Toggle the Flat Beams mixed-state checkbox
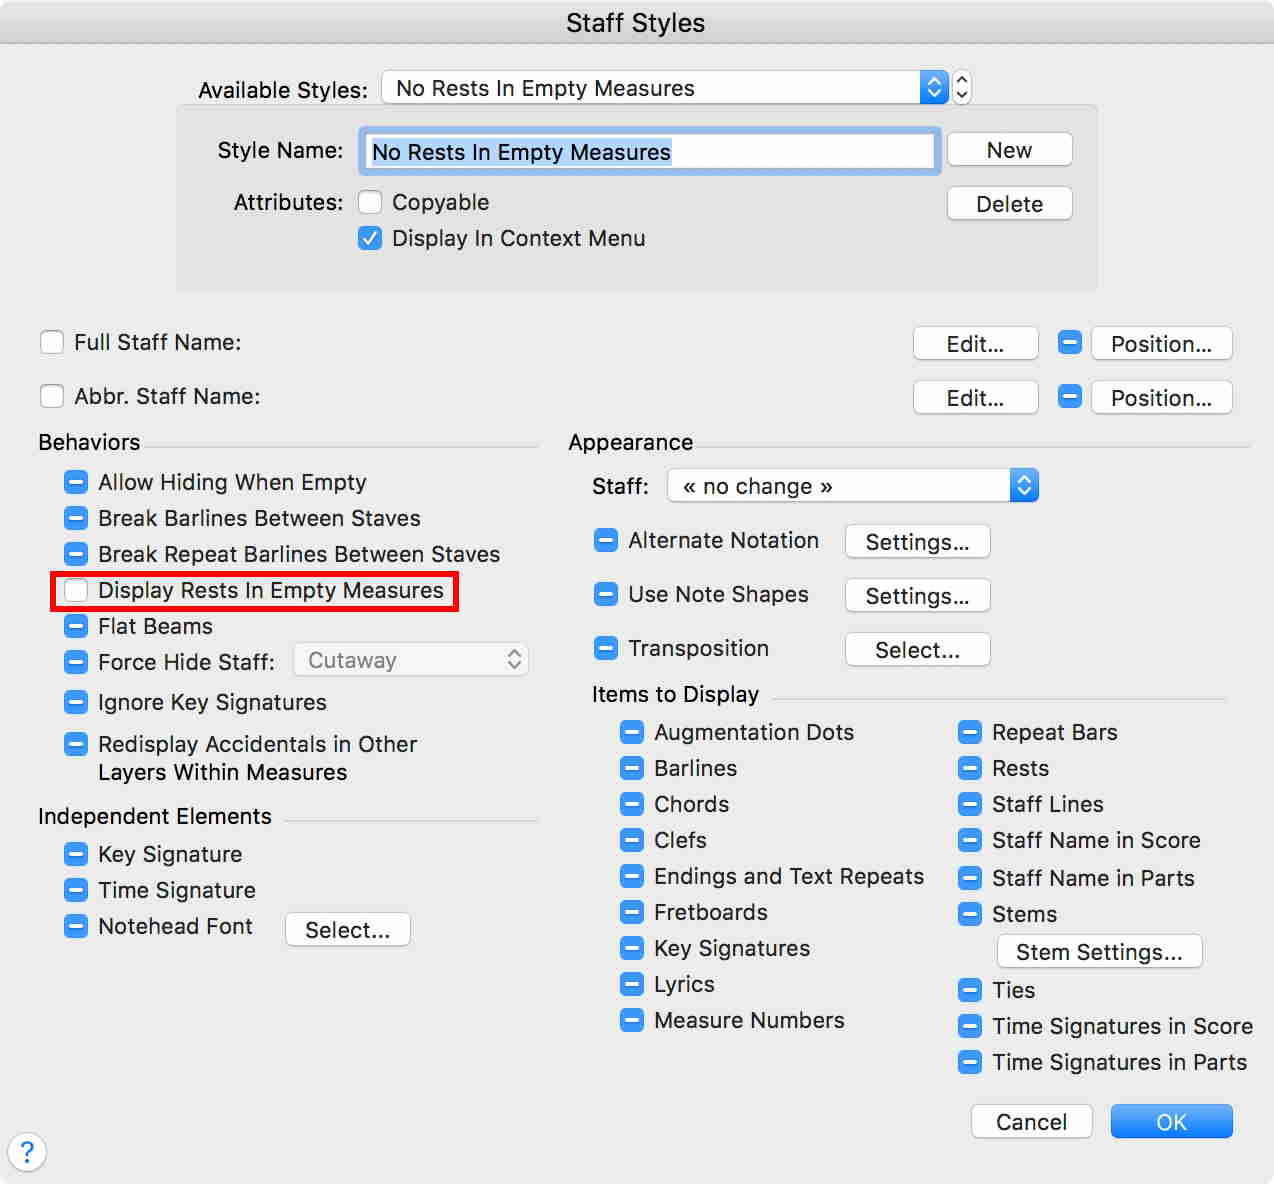Screen dimensions: 1274x1184 pyautogui.click(x=76, y=626)
